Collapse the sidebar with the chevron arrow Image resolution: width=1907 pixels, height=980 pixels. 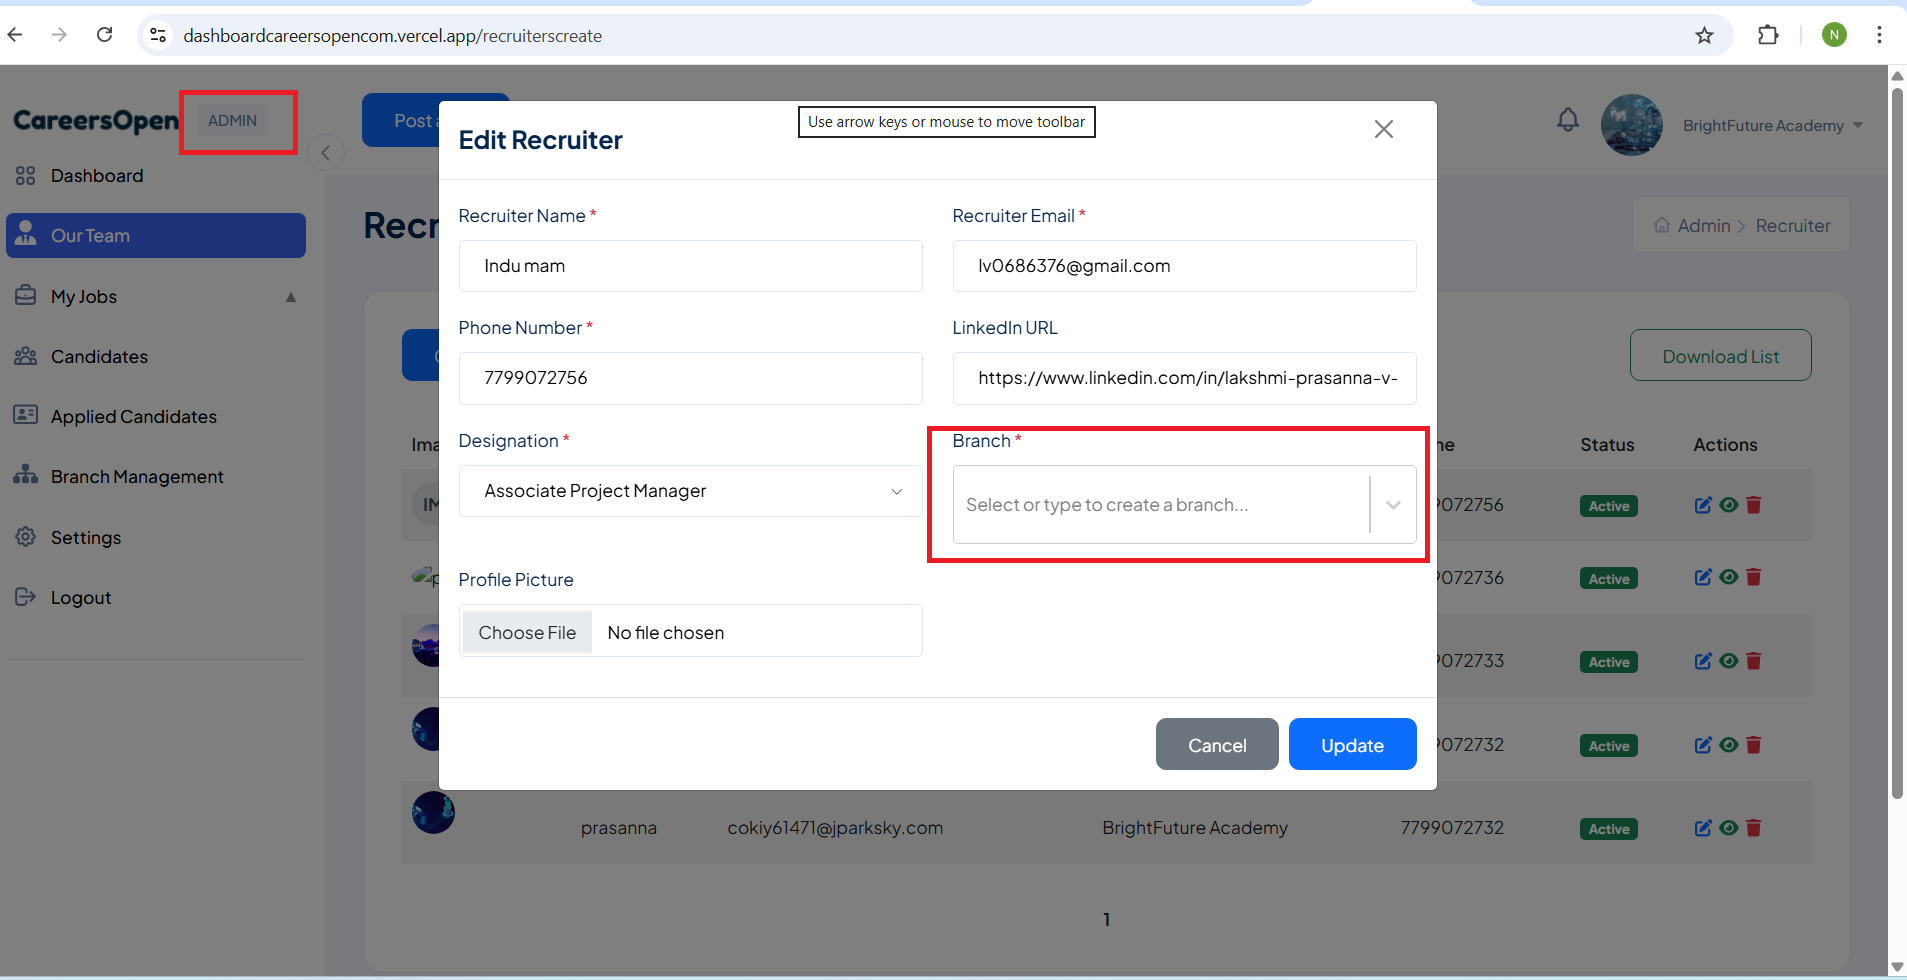(x=326, y=153)
